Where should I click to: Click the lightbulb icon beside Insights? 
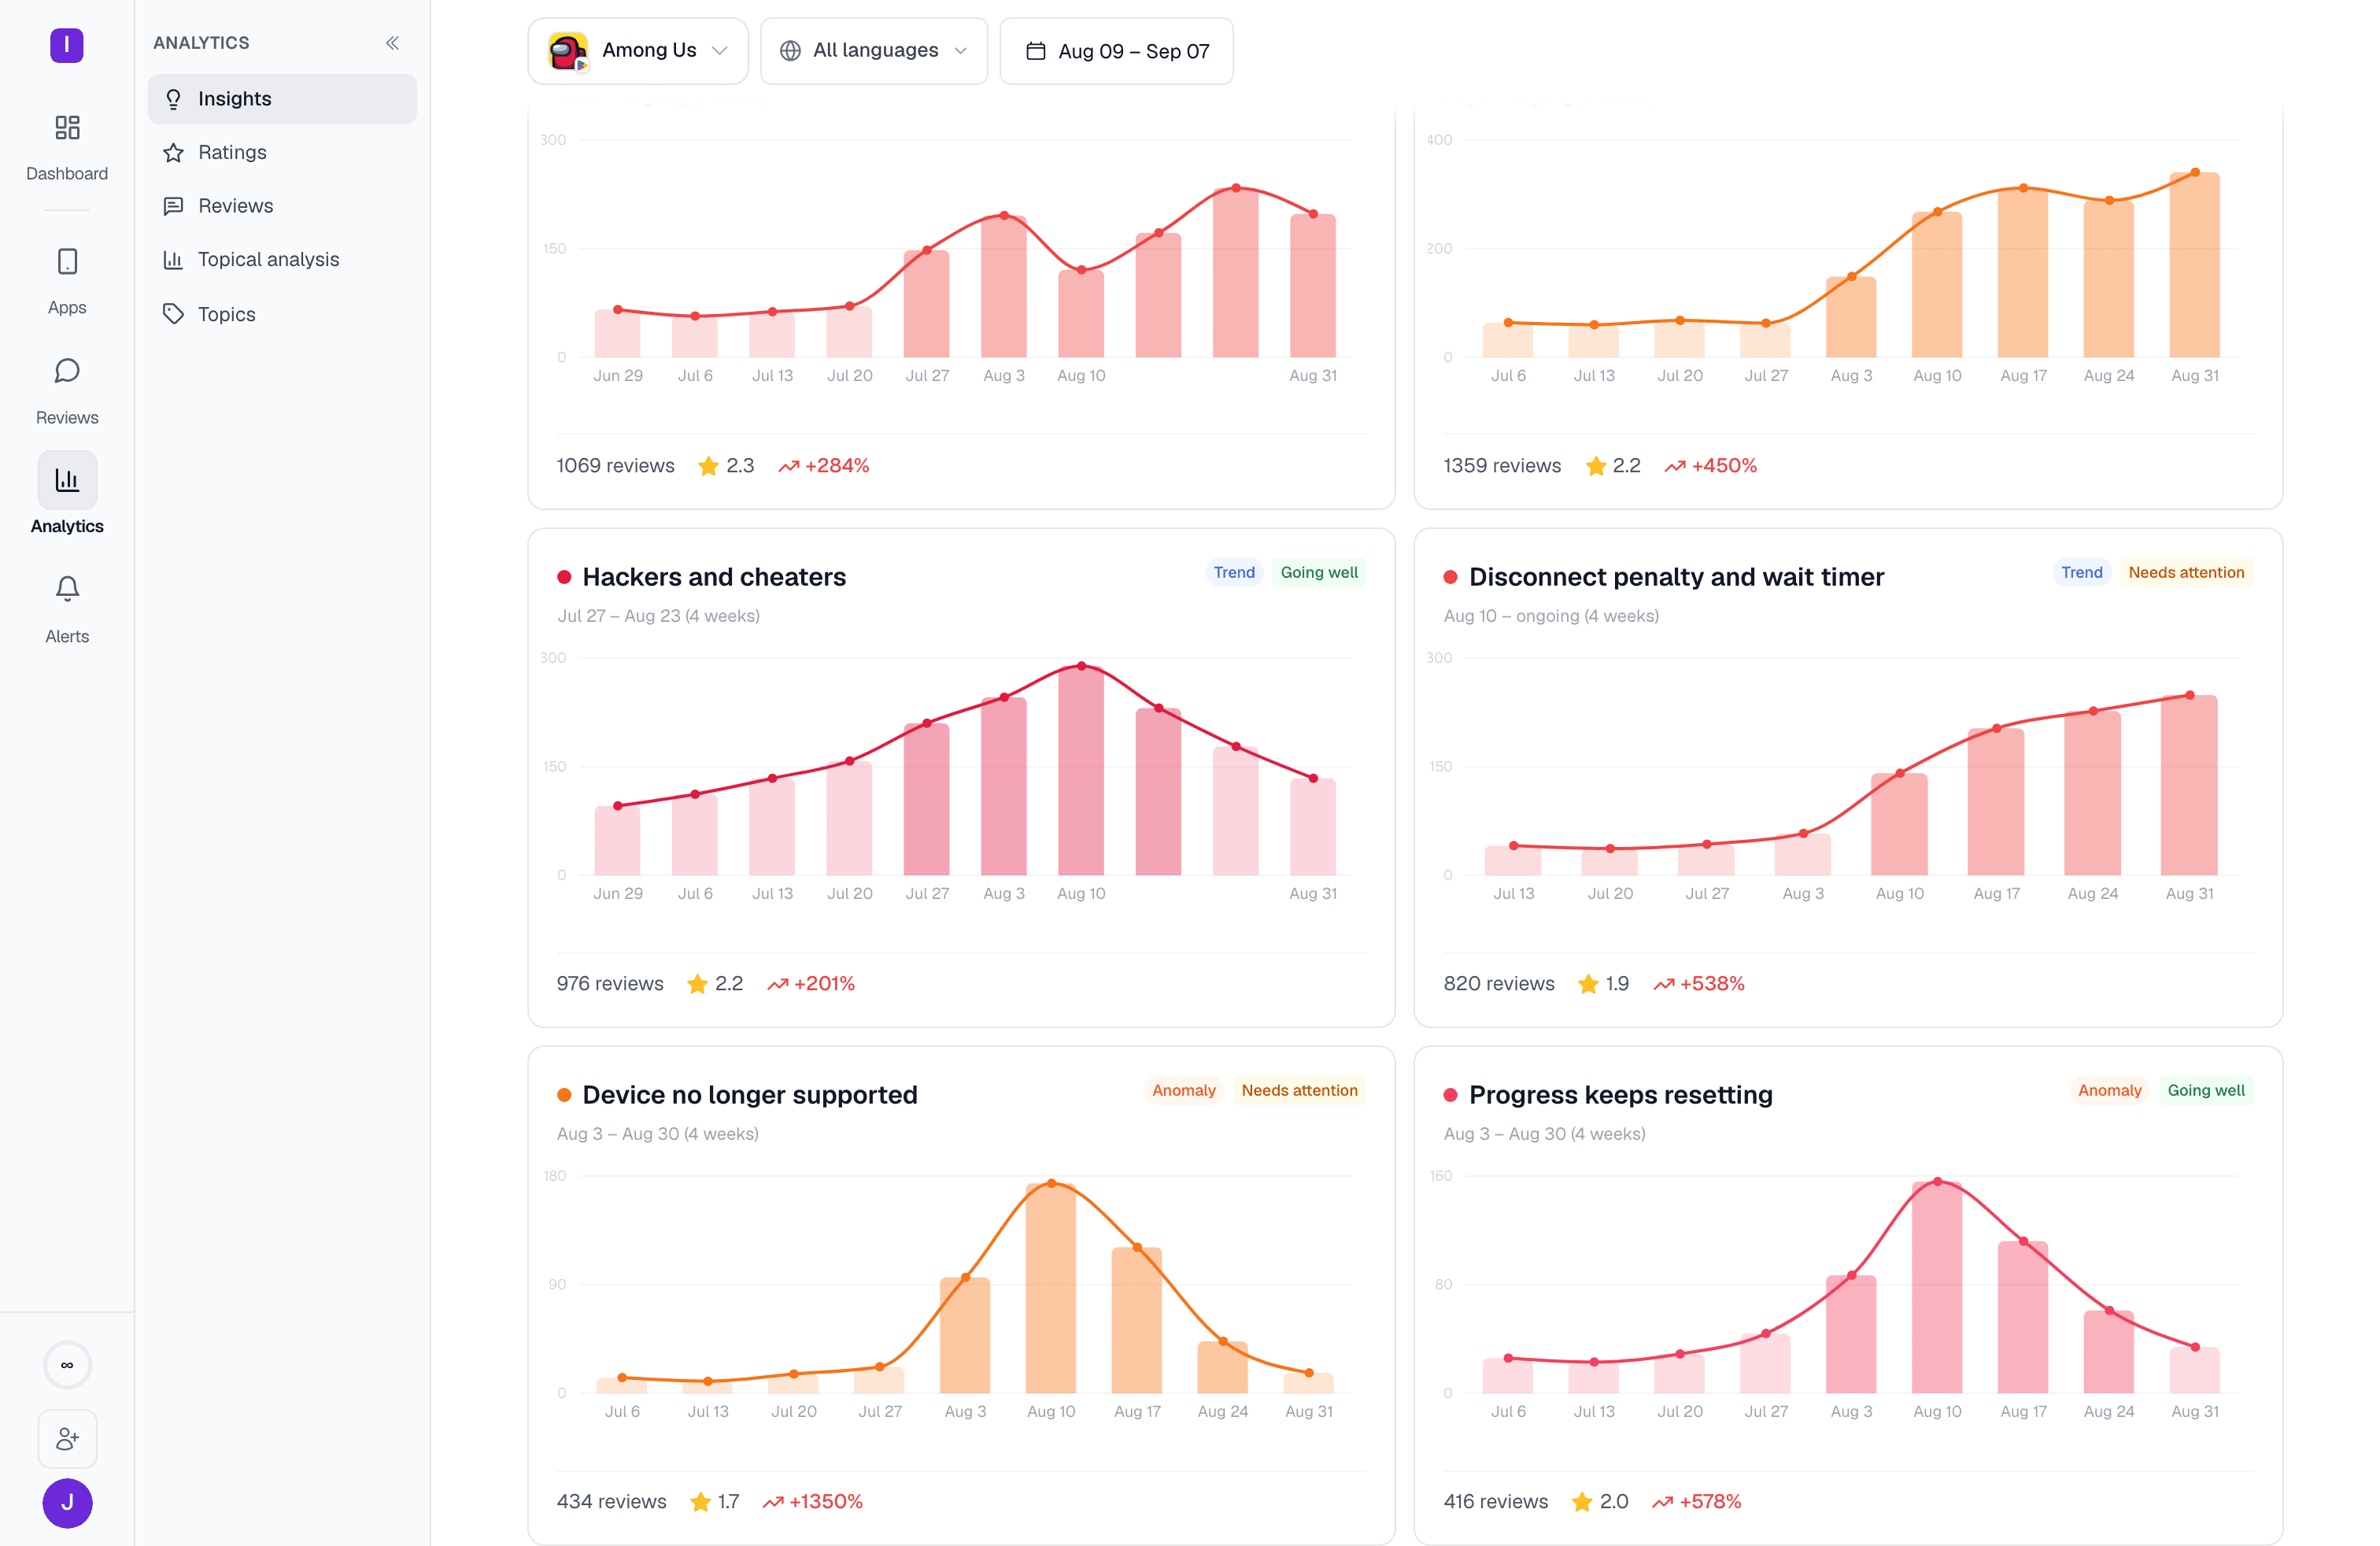[173, 99]
